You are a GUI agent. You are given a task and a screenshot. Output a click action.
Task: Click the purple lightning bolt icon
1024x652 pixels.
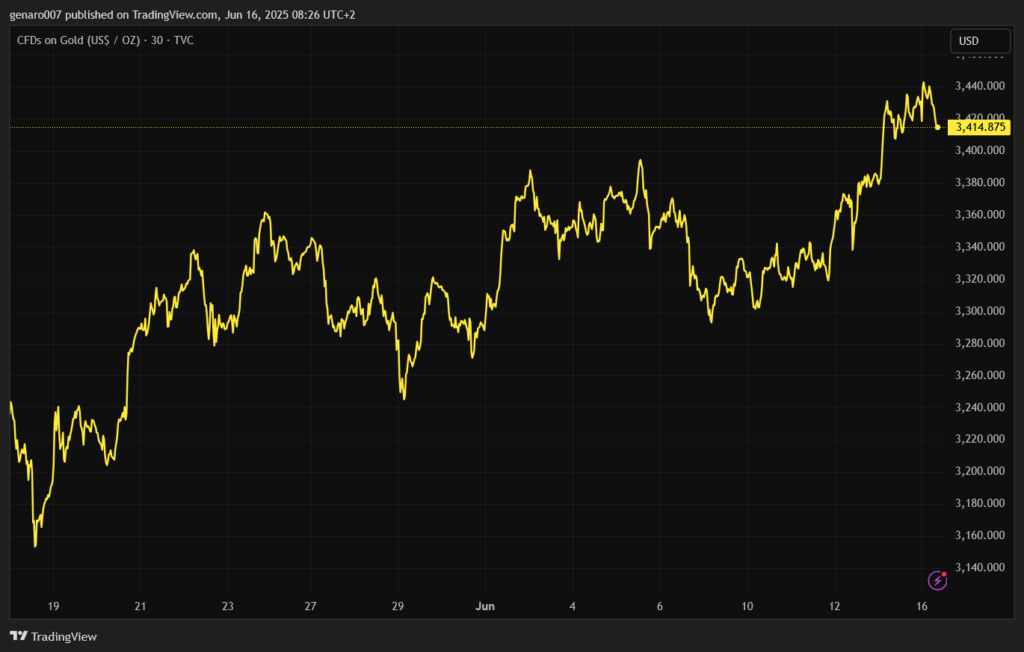(x=938, y=579)
